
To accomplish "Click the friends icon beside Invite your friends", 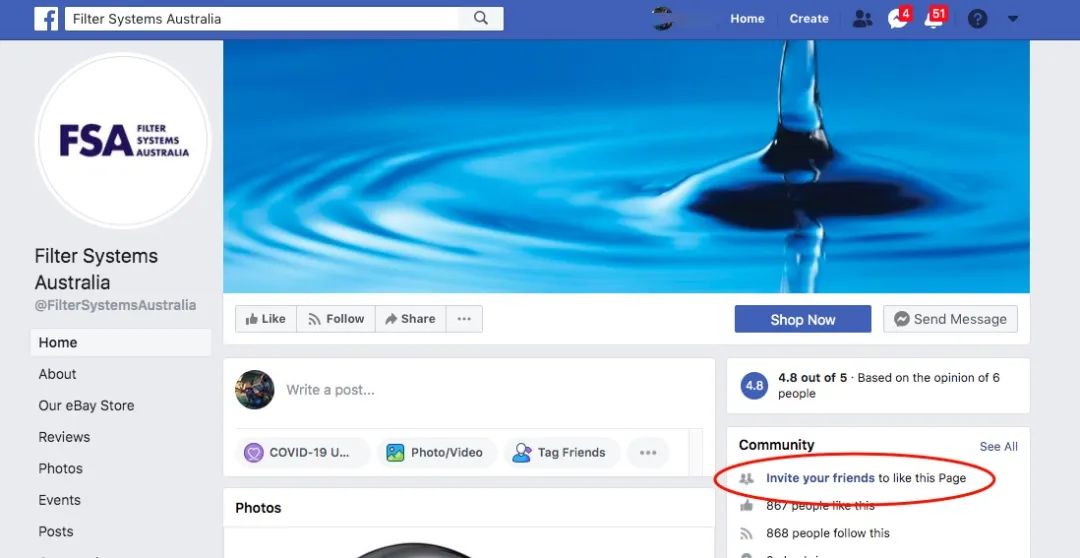I will 746,478.
